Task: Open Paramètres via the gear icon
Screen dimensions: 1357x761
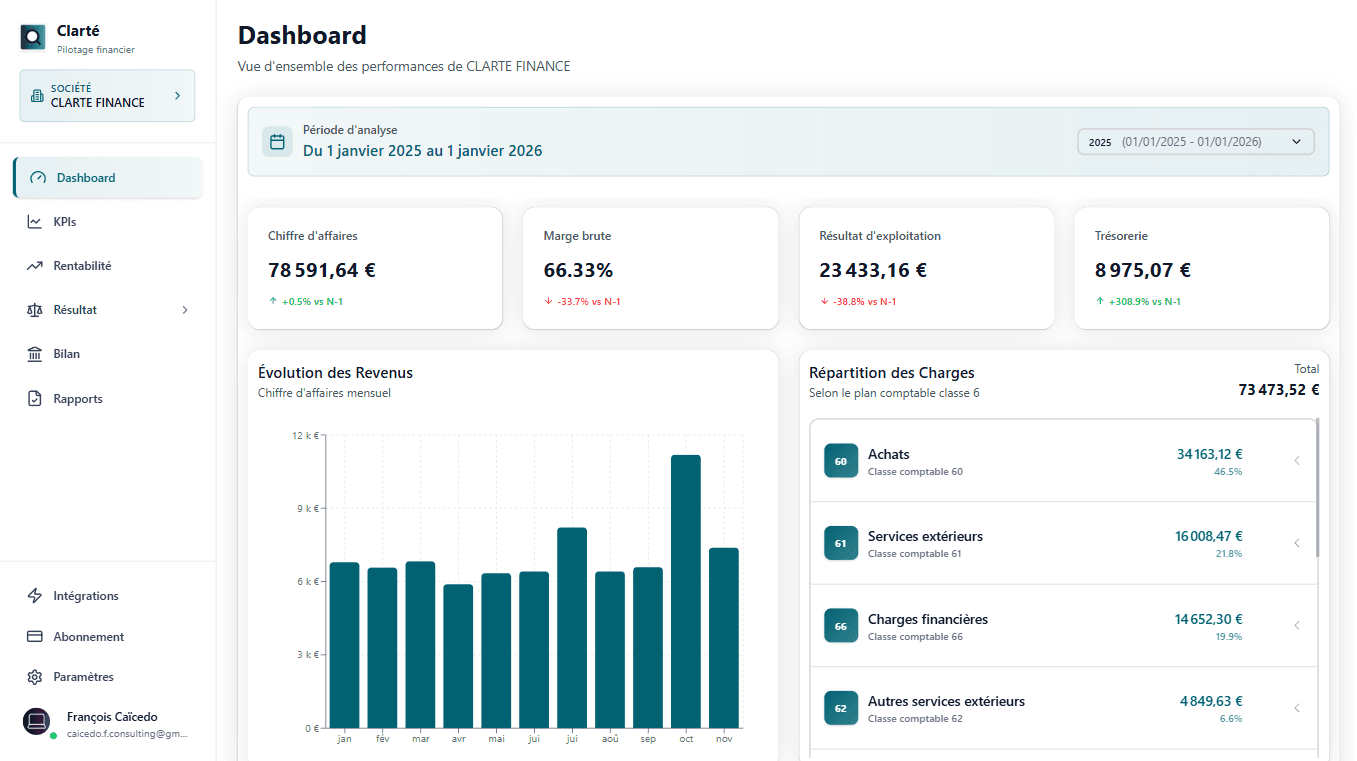Action: point(37,676)
